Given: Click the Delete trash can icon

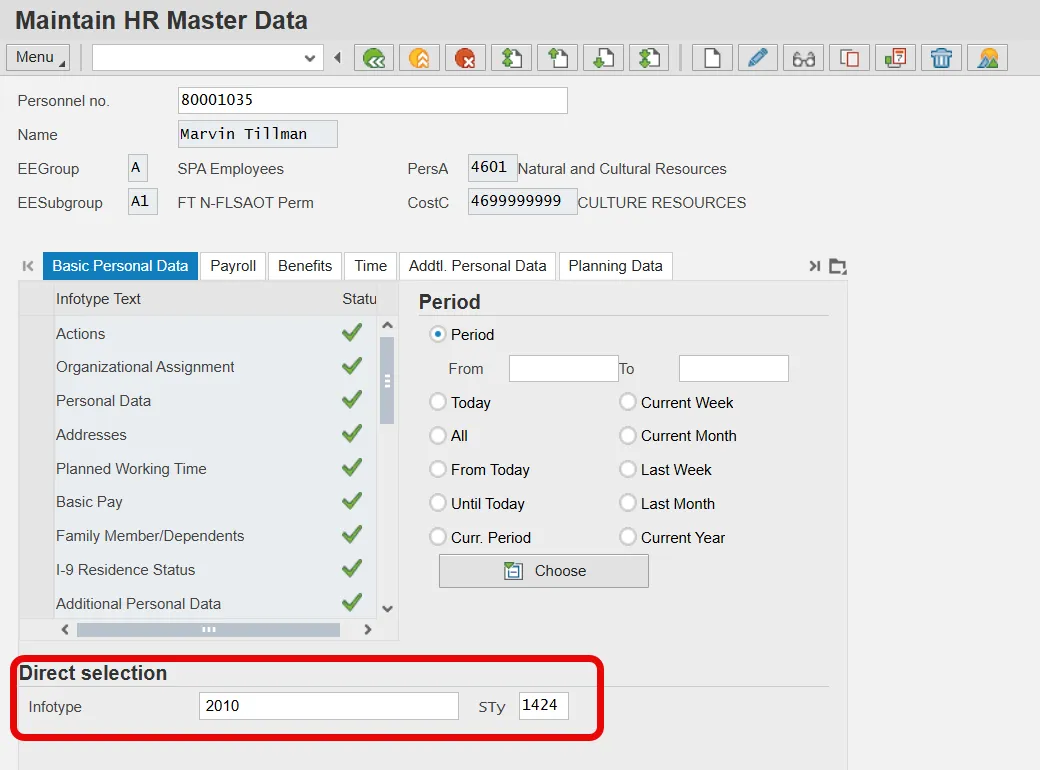Looking at the screenshot, I should (941, 58).
